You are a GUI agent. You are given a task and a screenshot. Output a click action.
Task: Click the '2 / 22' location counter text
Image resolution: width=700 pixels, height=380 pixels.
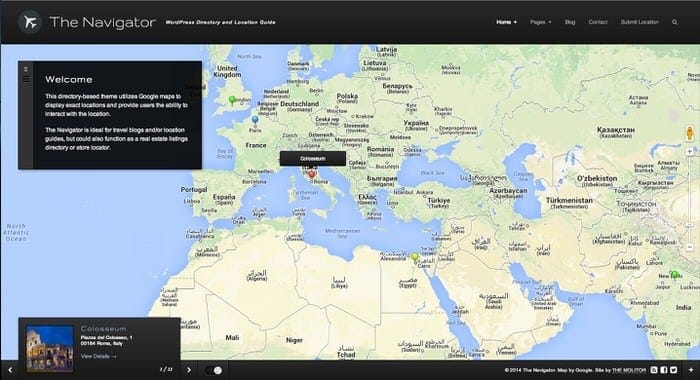coord(166,369)
